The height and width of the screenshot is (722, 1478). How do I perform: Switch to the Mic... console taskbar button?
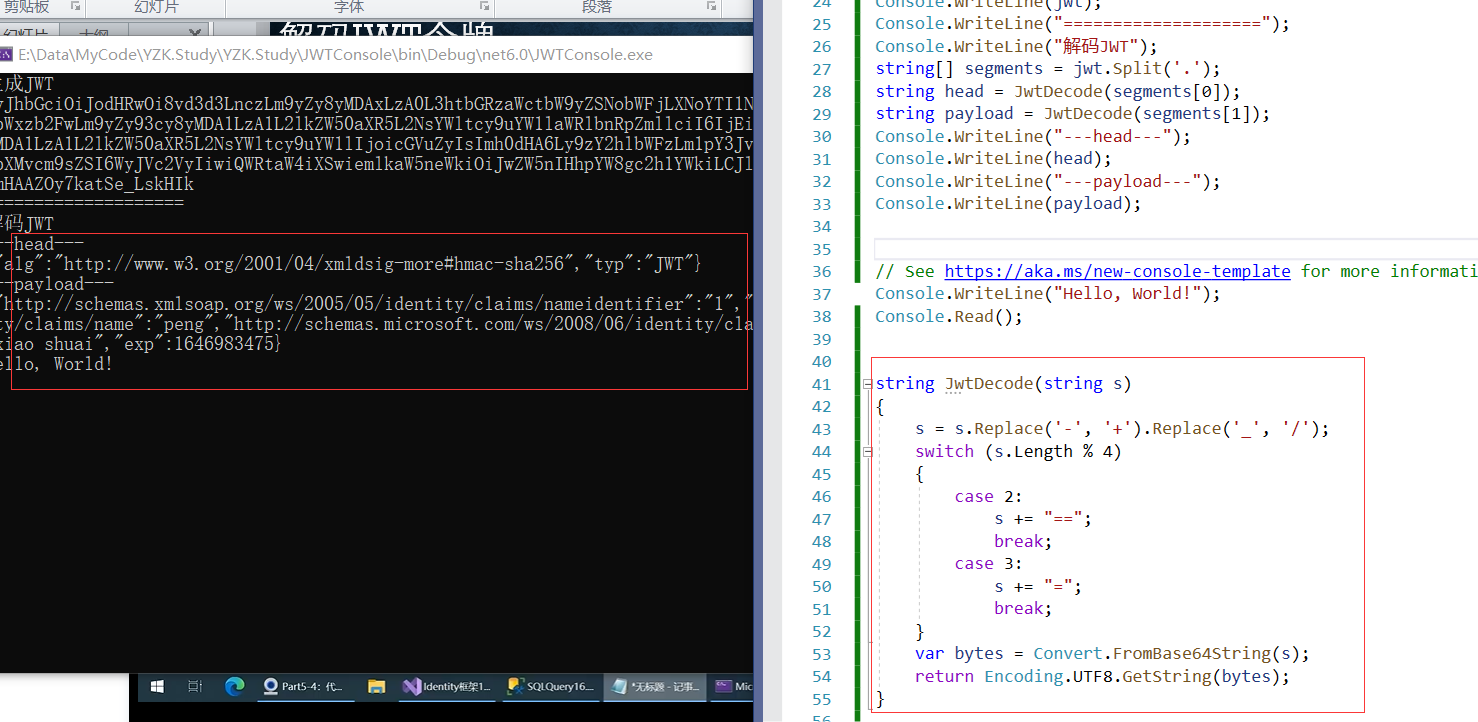point(732,687)
